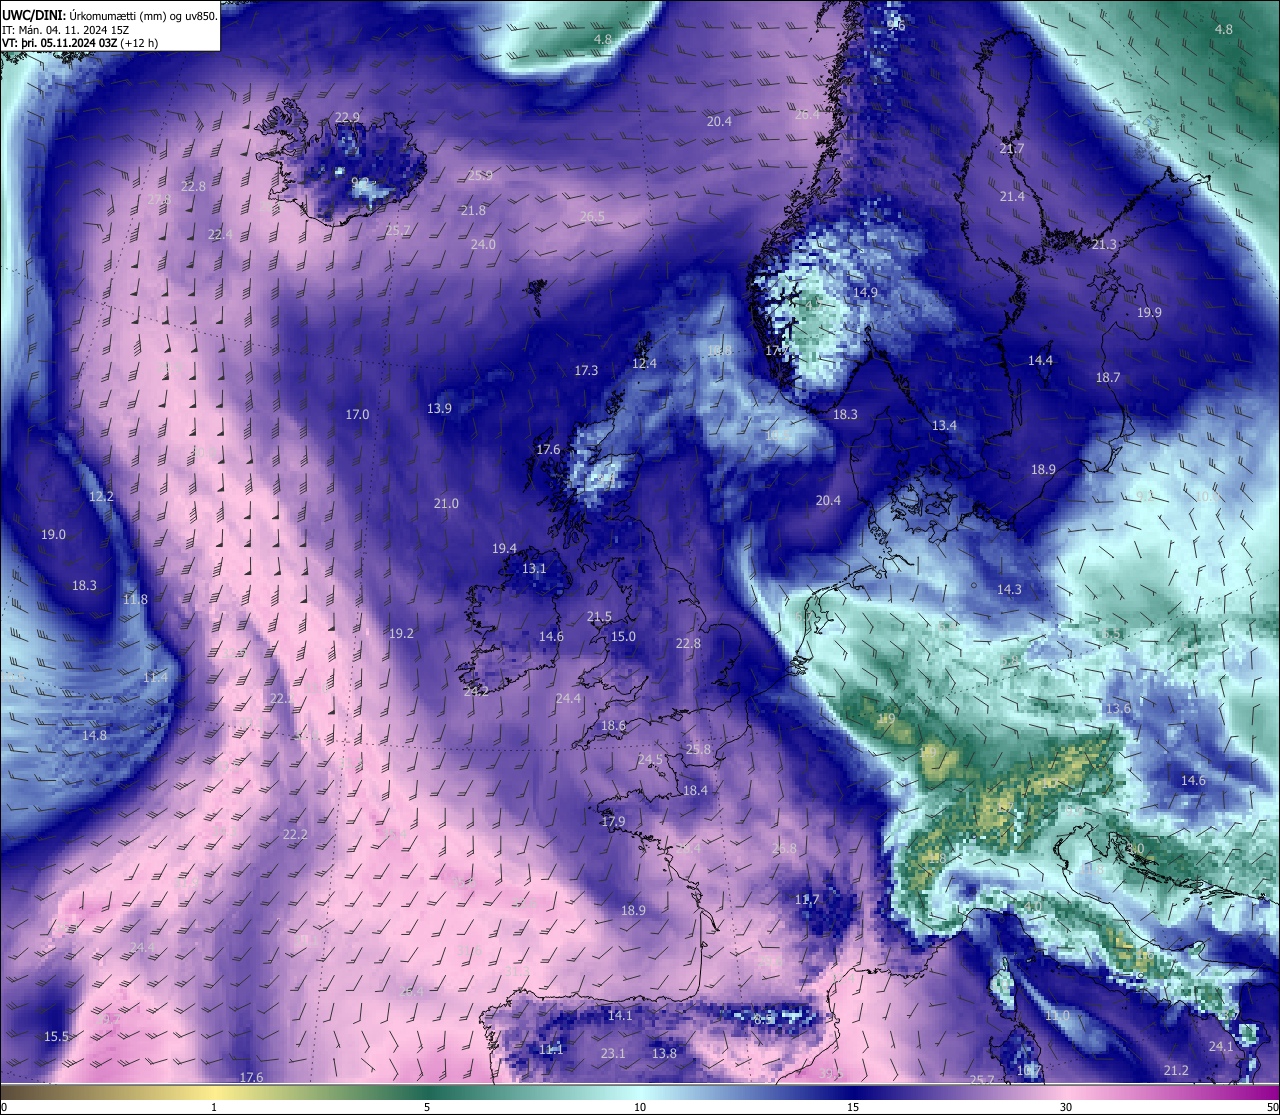Image resolution: width=1280 pixels, height=1115 pixels.
Task: Click the 21.2 value on the map
Action: [1176, 1070]
